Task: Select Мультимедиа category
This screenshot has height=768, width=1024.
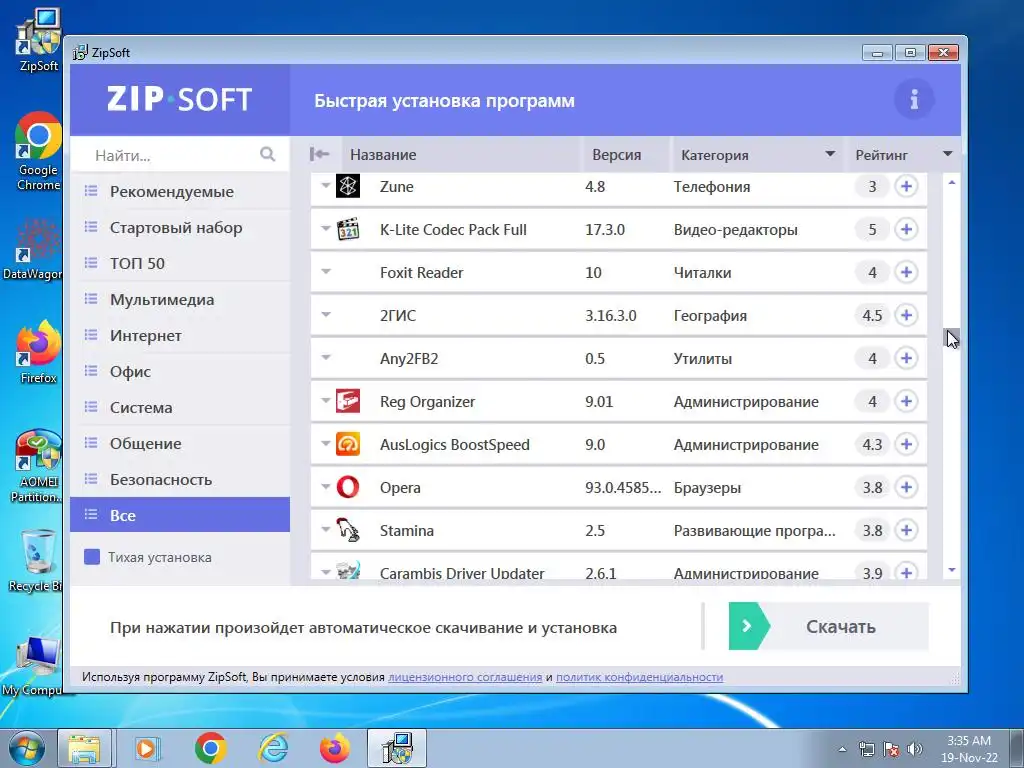Action: 180,299
